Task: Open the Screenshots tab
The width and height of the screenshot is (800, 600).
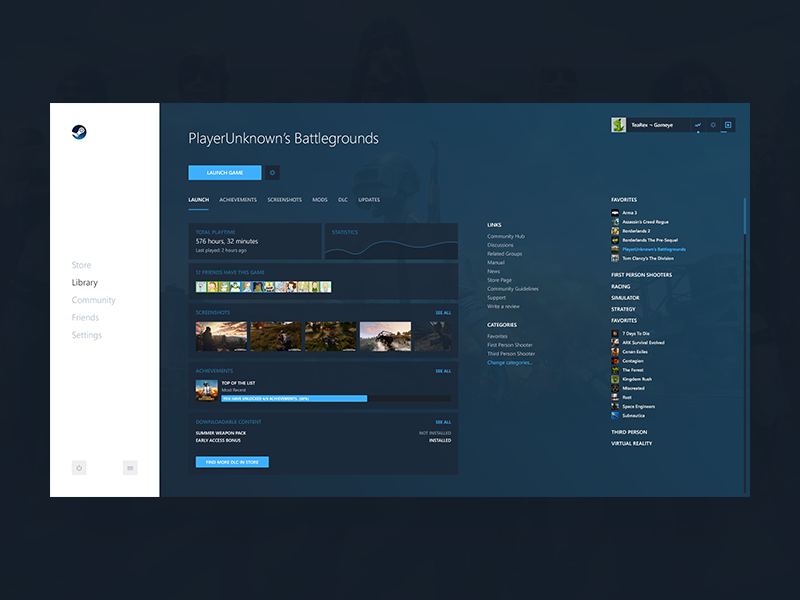Action: [x=284, y=200]
